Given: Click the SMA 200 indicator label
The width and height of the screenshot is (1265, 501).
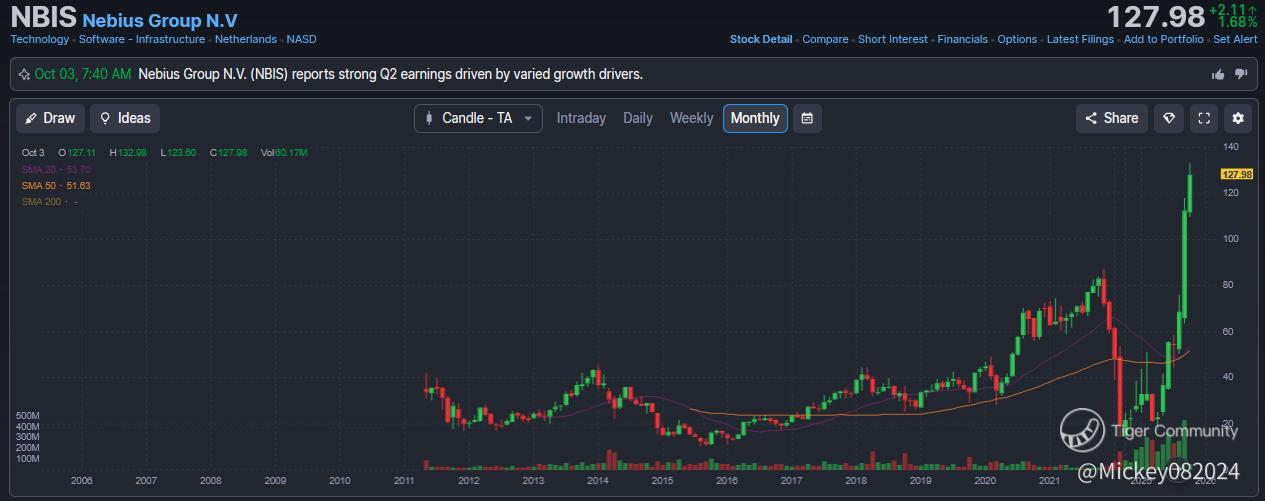Looking at the screenshot, I should coord(49,202).
